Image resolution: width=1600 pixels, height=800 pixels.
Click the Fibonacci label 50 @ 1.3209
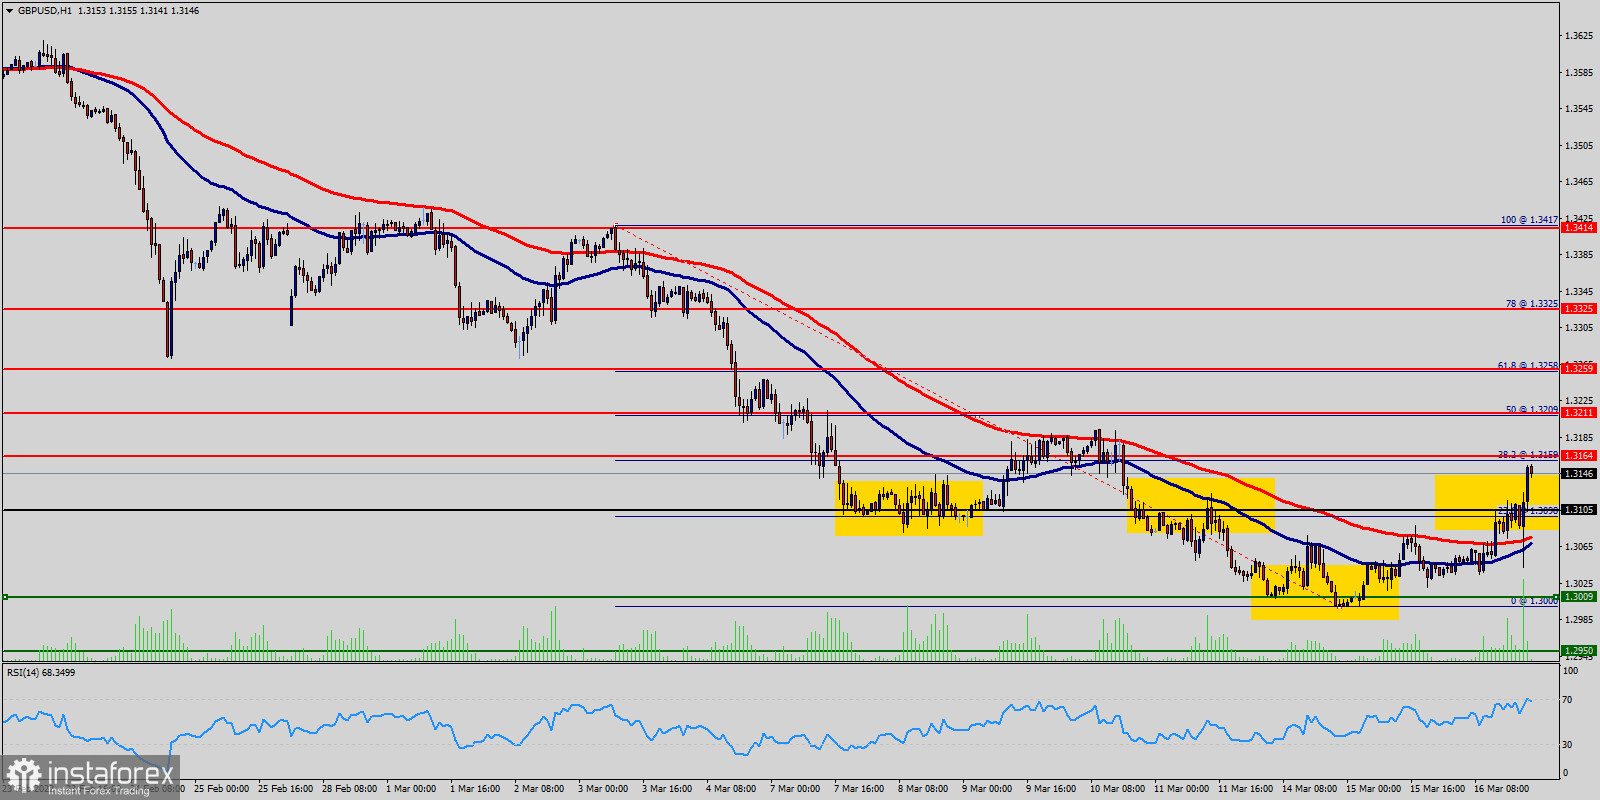[1531, 410]
